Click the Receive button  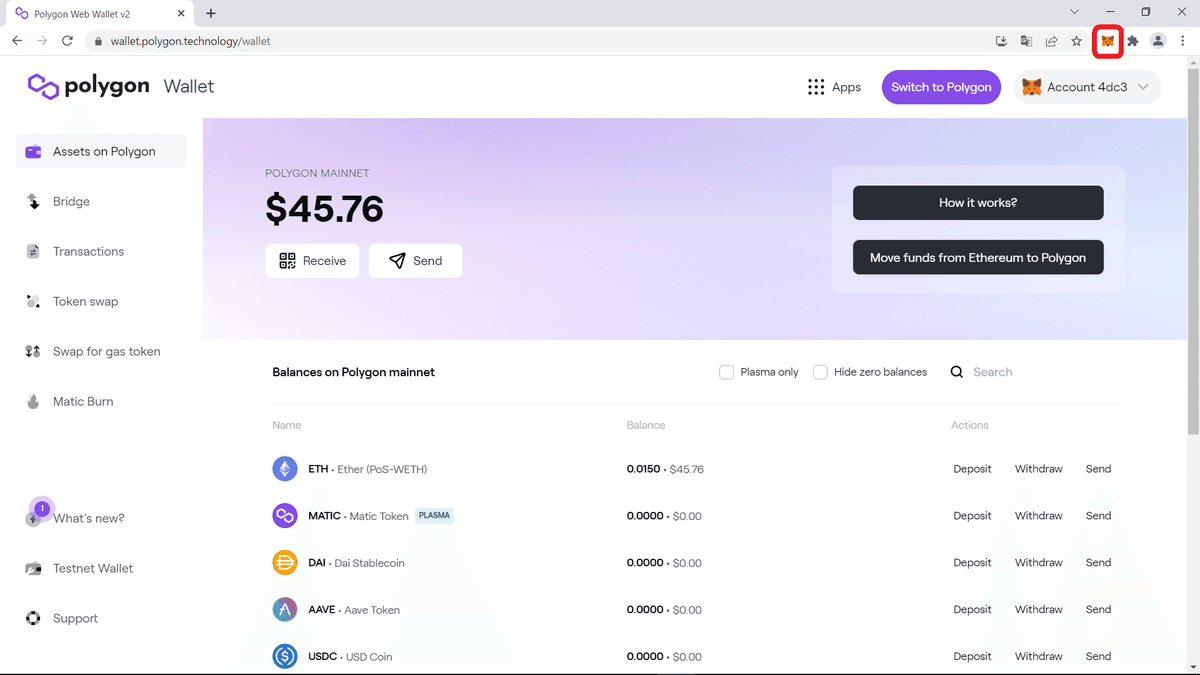click(312, 260)
